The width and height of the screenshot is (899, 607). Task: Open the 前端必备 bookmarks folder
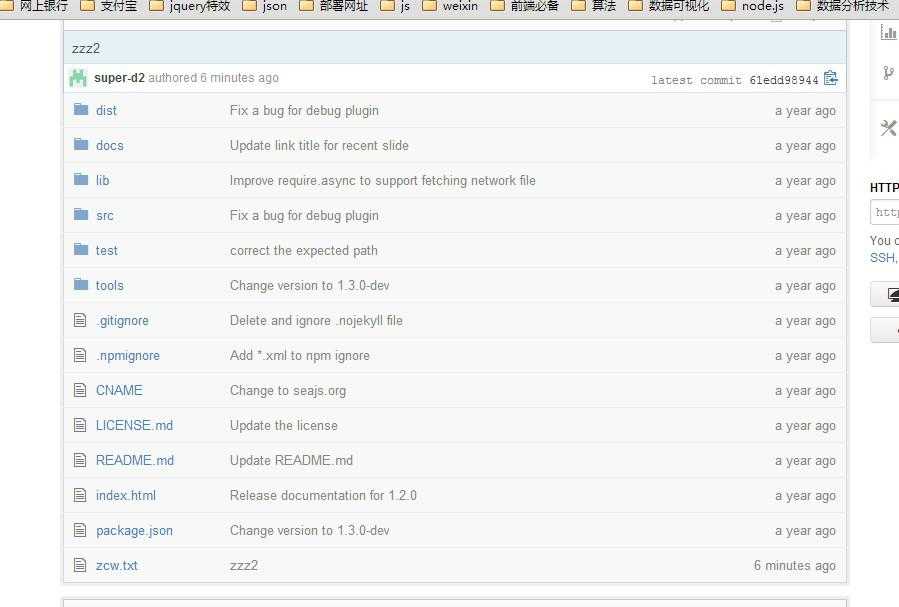pos(525,6)
